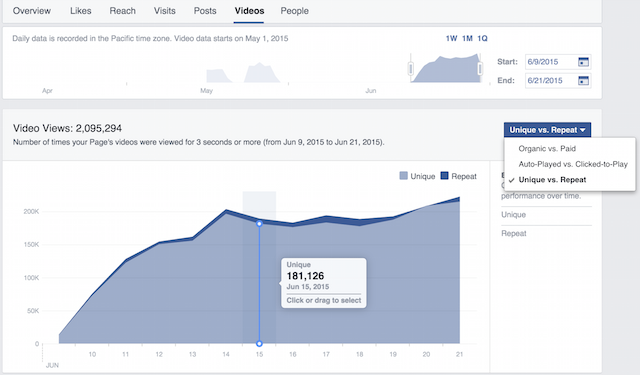Click the x-axis label 16

tap(293, 354)
